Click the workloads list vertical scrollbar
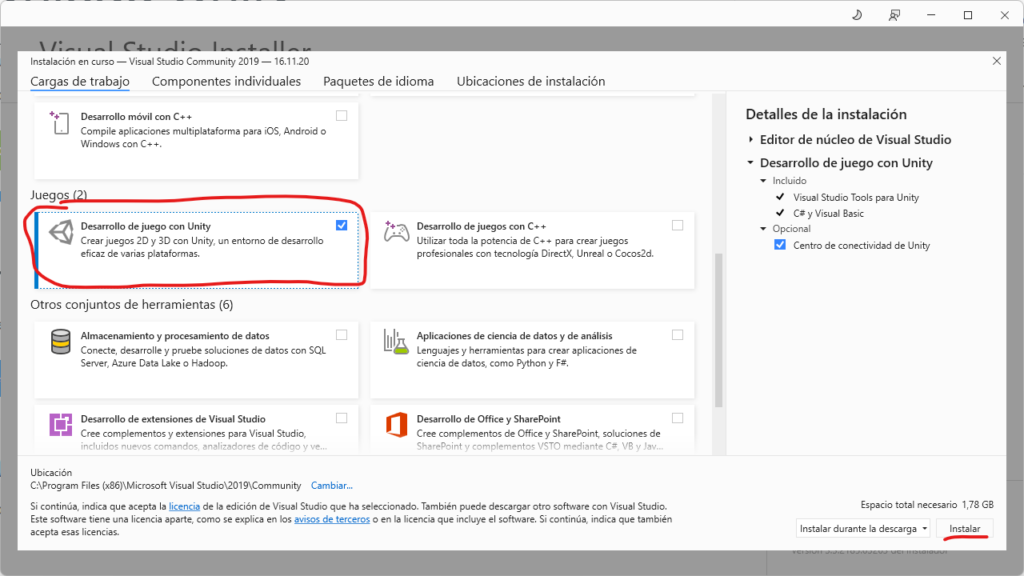Image resolution: width=1024 pixels, height=576 pixels. (718, 330)
